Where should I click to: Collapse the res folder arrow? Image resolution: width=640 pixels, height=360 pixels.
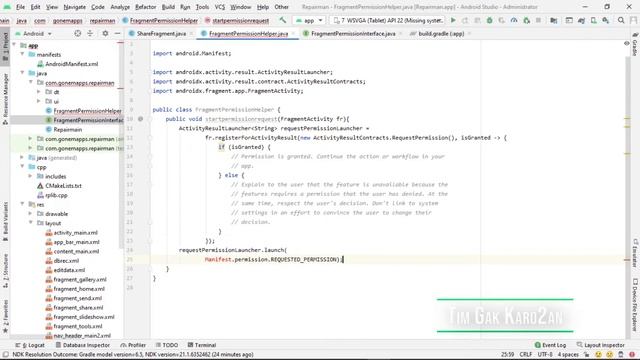(22, 204)
